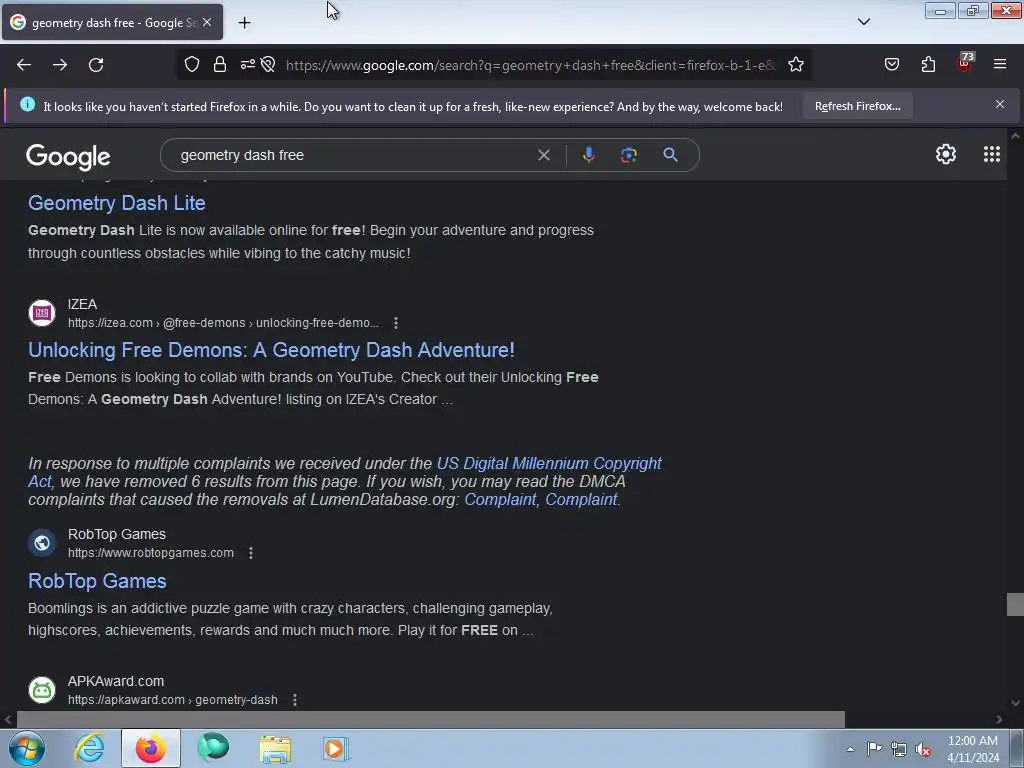Go forward to the next page
The height and width of the screenshot is (768, 1024).
[60, 65]
